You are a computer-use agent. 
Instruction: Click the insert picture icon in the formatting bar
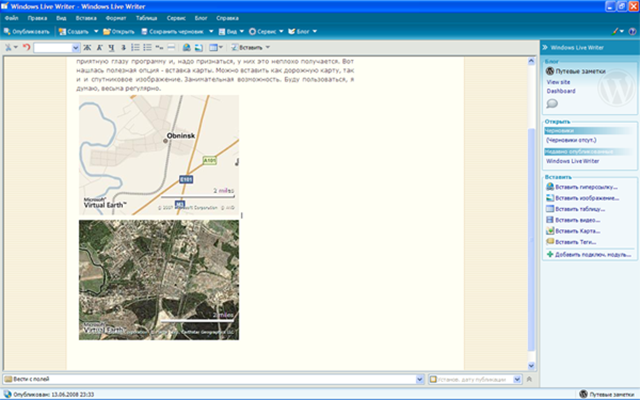point(199,48)
